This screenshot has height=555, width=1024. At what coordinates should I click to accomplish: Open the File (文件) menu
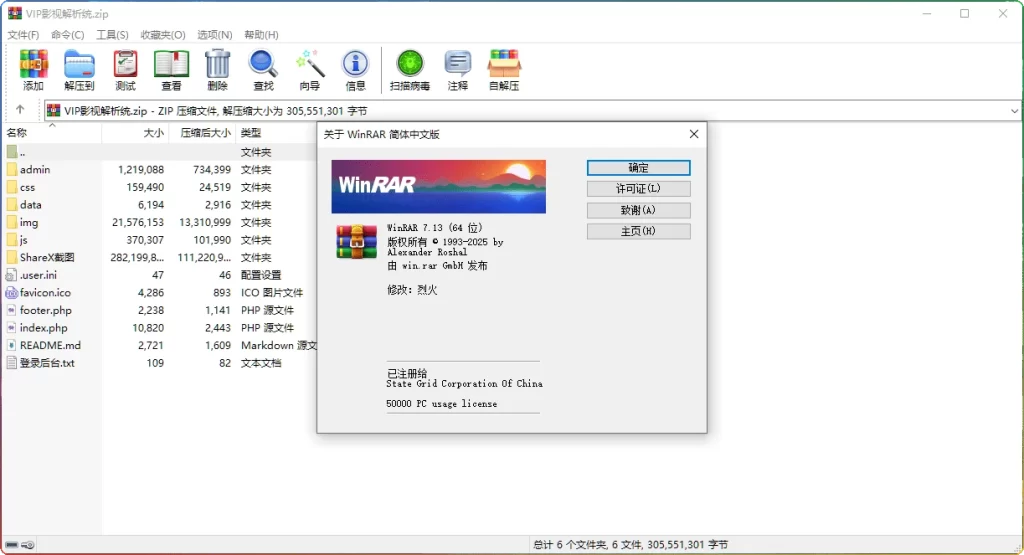coord(24,35)
